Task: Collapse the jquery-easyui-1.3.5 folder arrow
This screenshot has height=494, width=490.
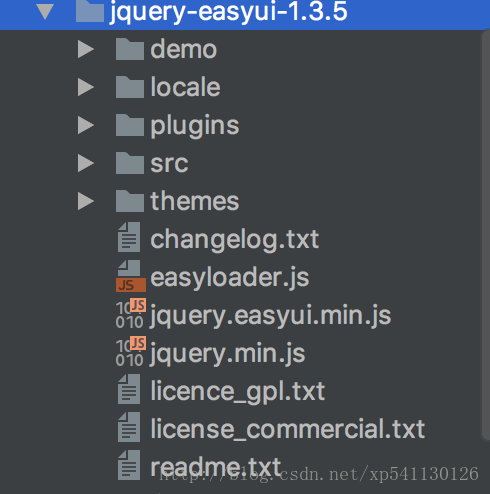Action: pyautogui.click(x=45, y=11)
